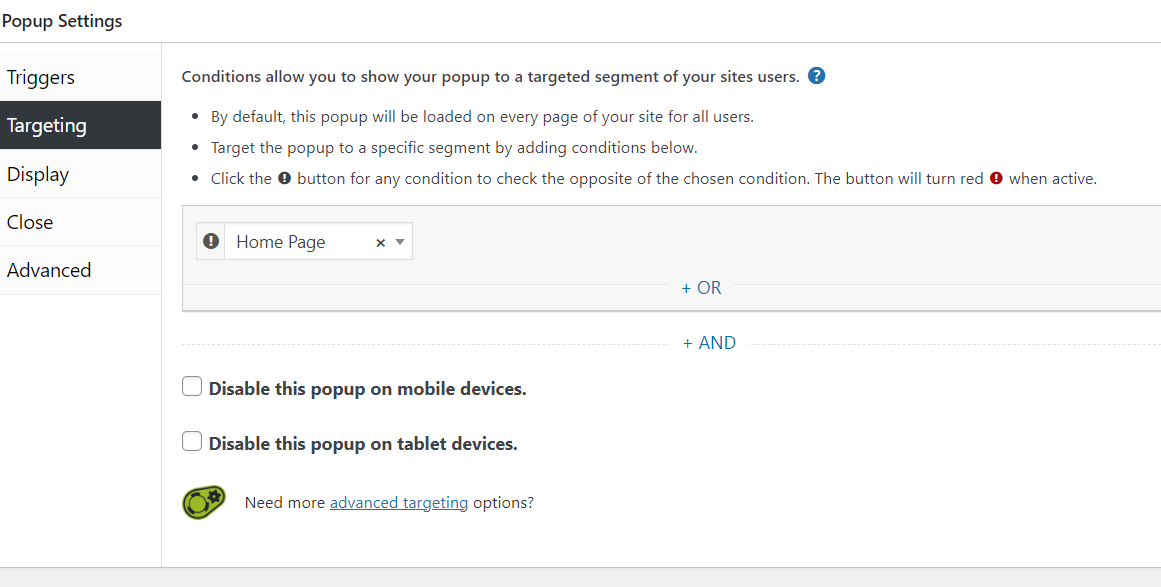Select the Targeting tab
This screenshot has height=587, width=1161.
pyautogui.click(x=47, y=125)
